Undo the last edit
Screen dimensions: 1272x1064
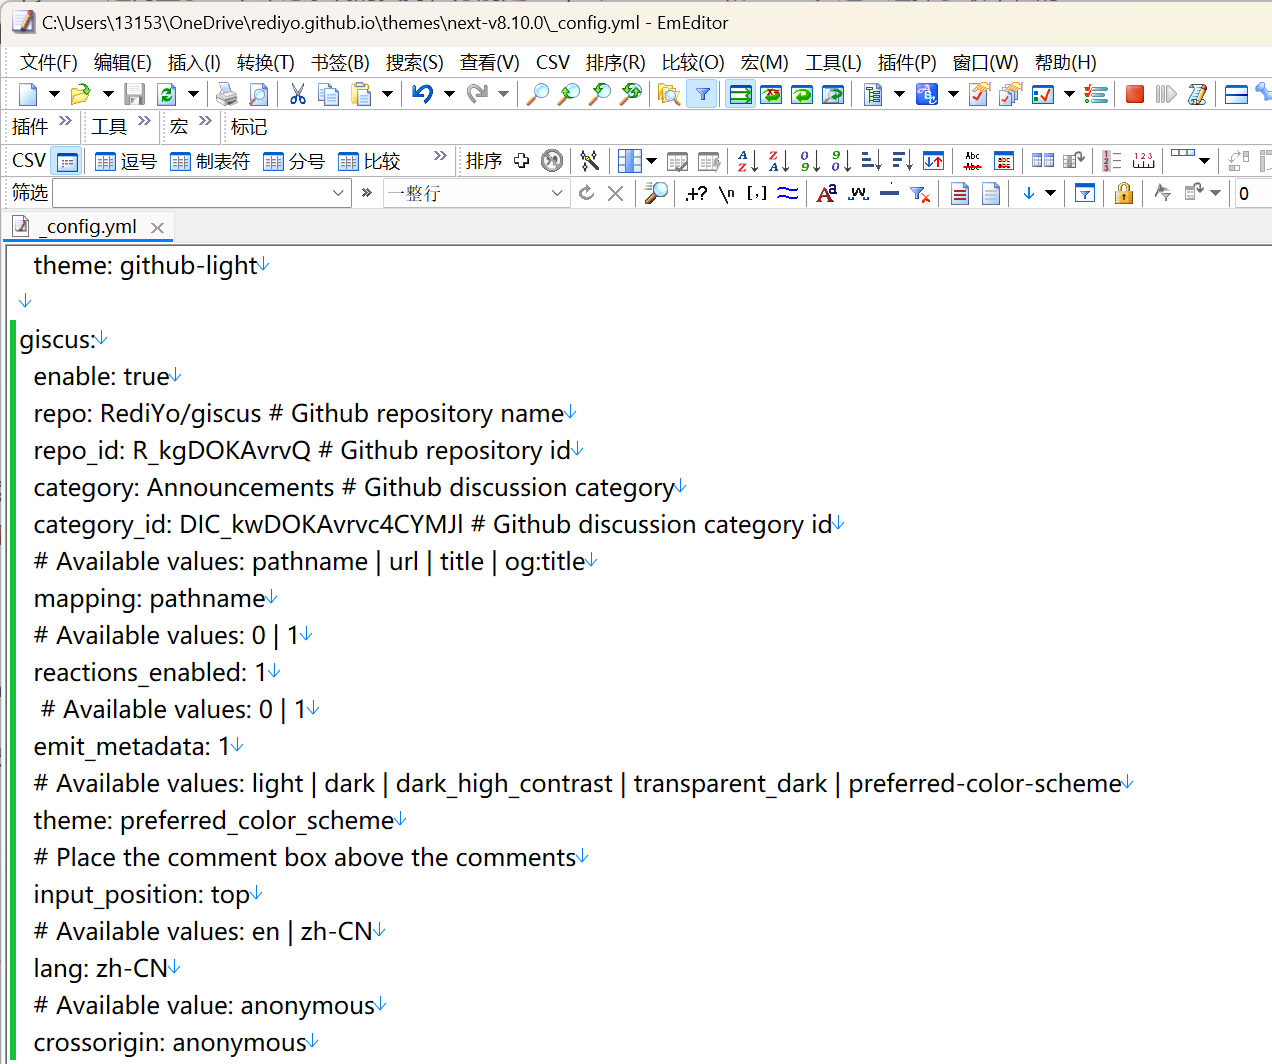(x=423, y=94)
